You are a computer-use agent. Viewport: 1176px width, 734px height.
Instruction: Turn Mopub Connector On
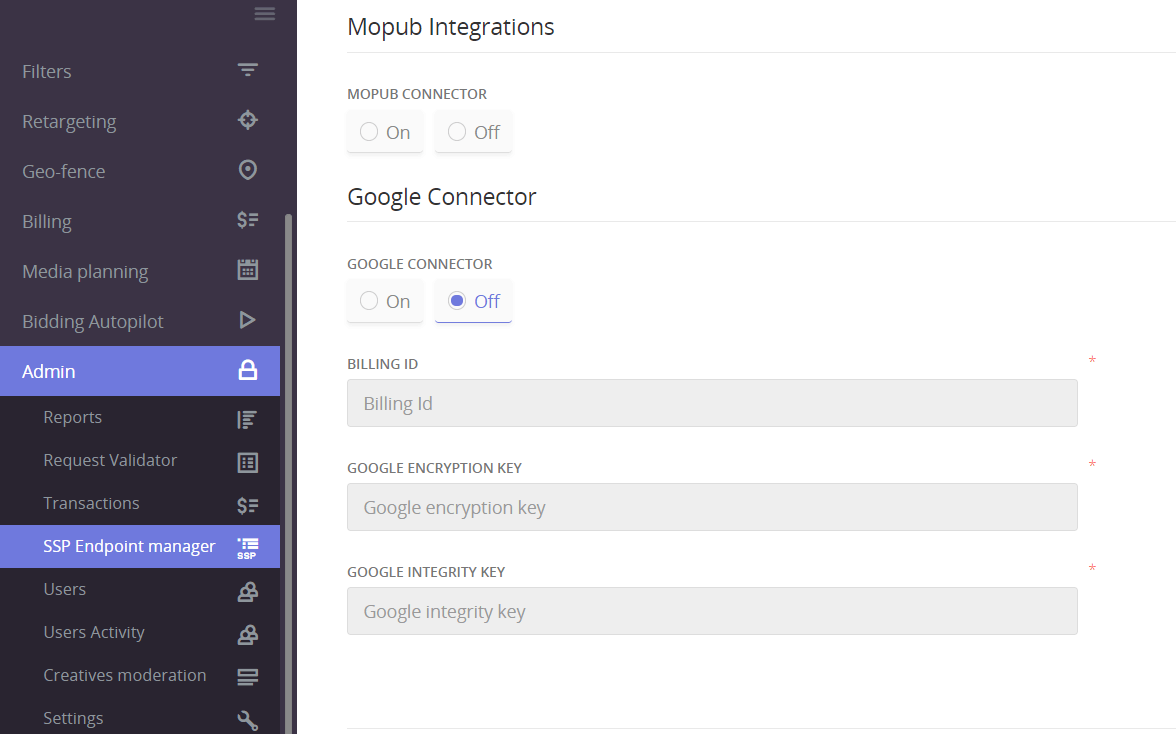tap(385, 132)
